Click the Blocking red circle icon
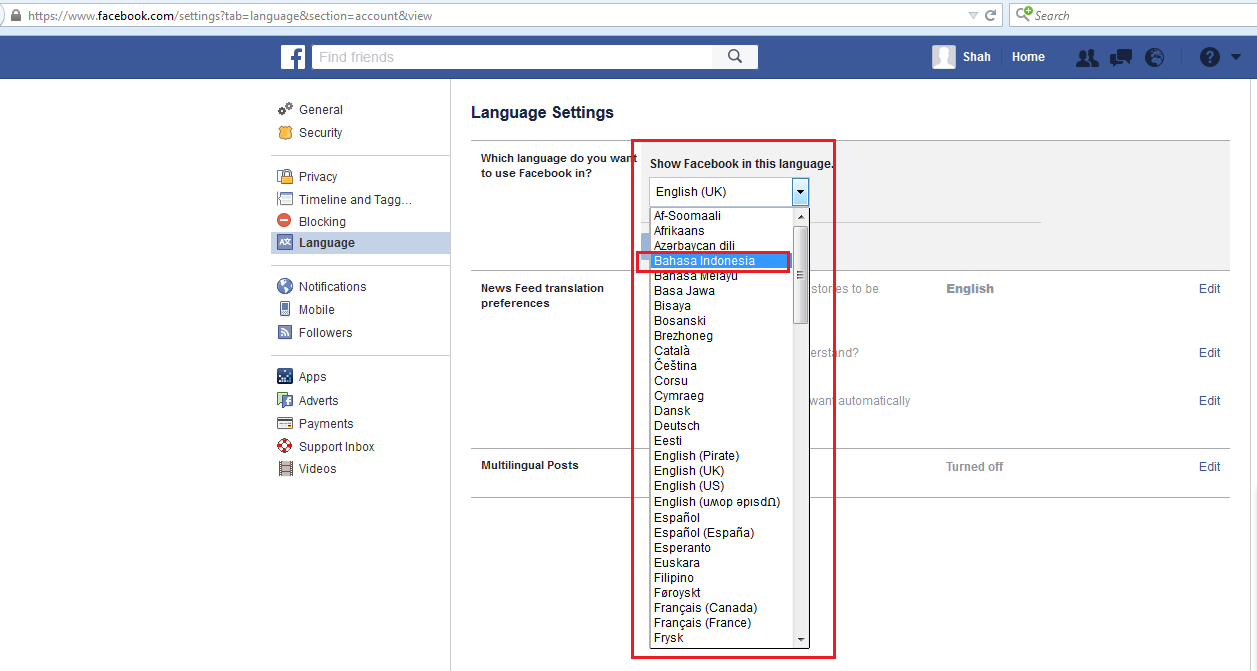The height and width of the screenshot is (671, 1257). 285,221
